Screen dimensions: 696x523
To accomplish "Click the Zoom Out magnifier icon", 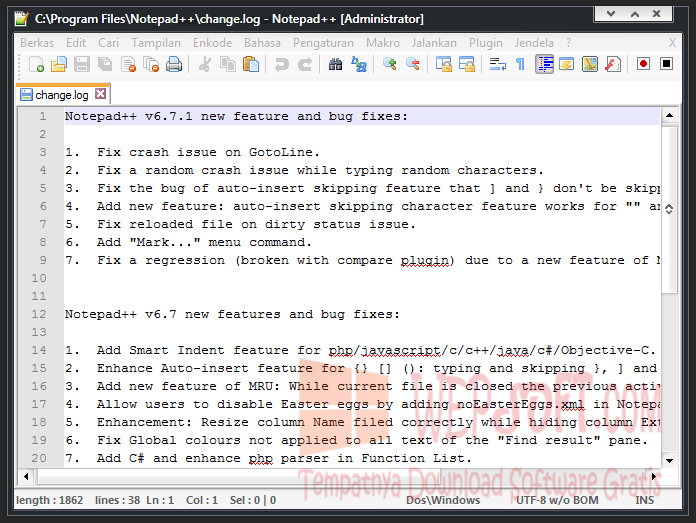I will [412, 64].
